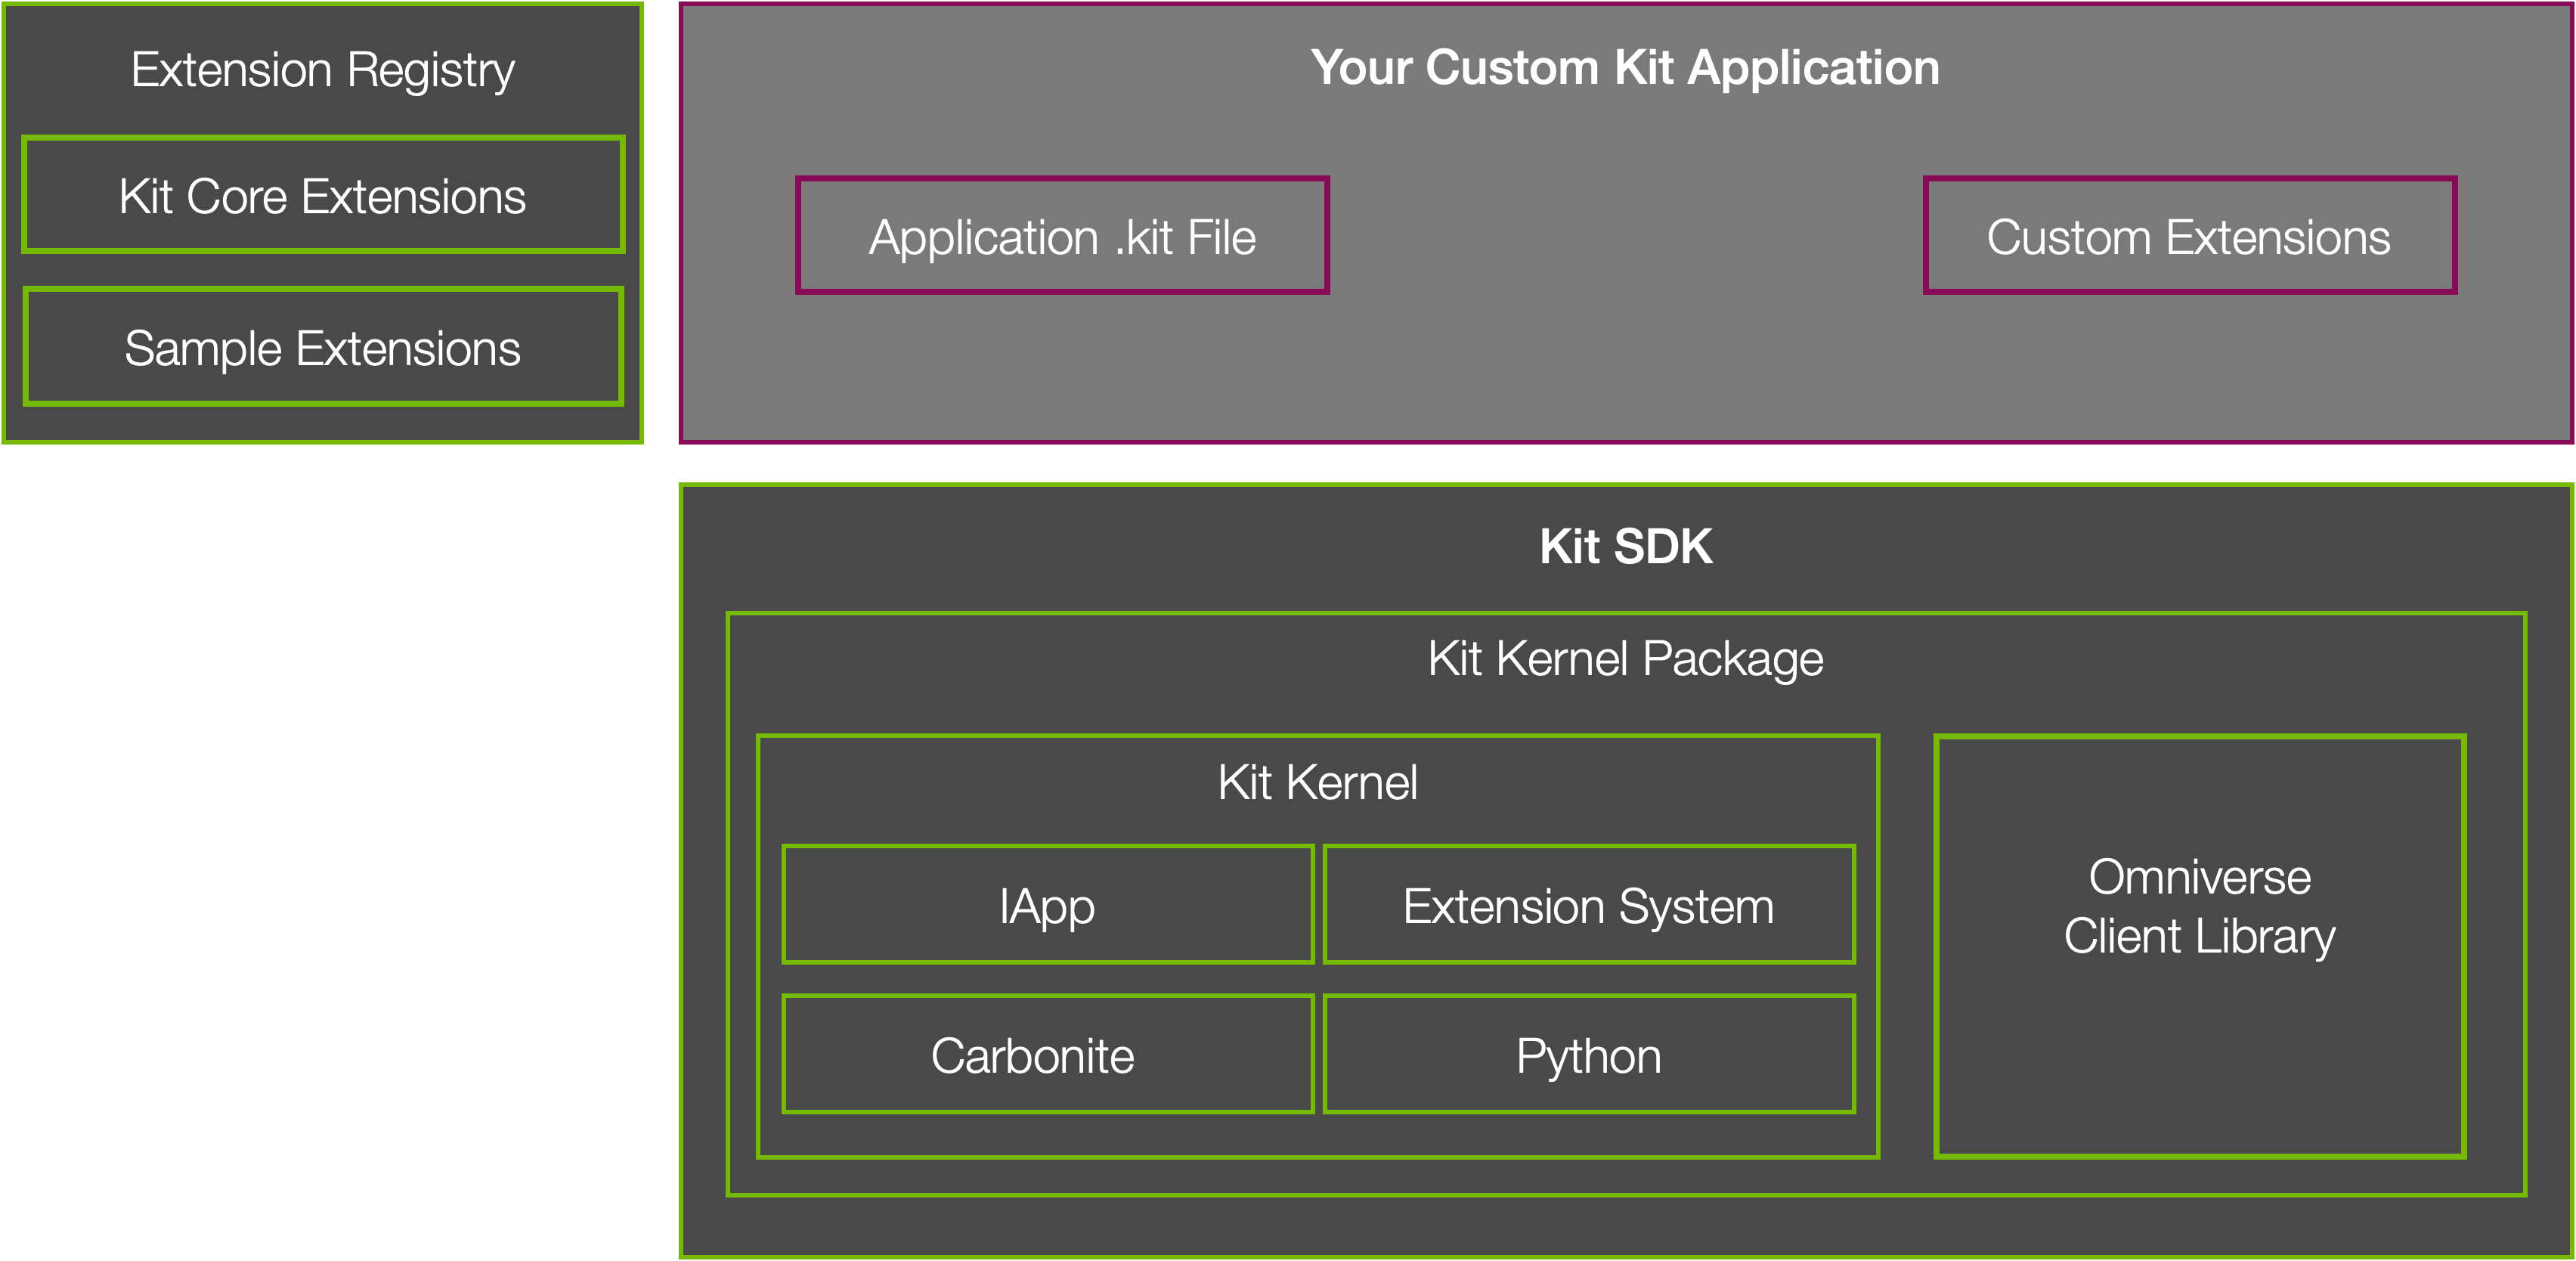Click the word Omniverse in the library block

point(2199,877)
